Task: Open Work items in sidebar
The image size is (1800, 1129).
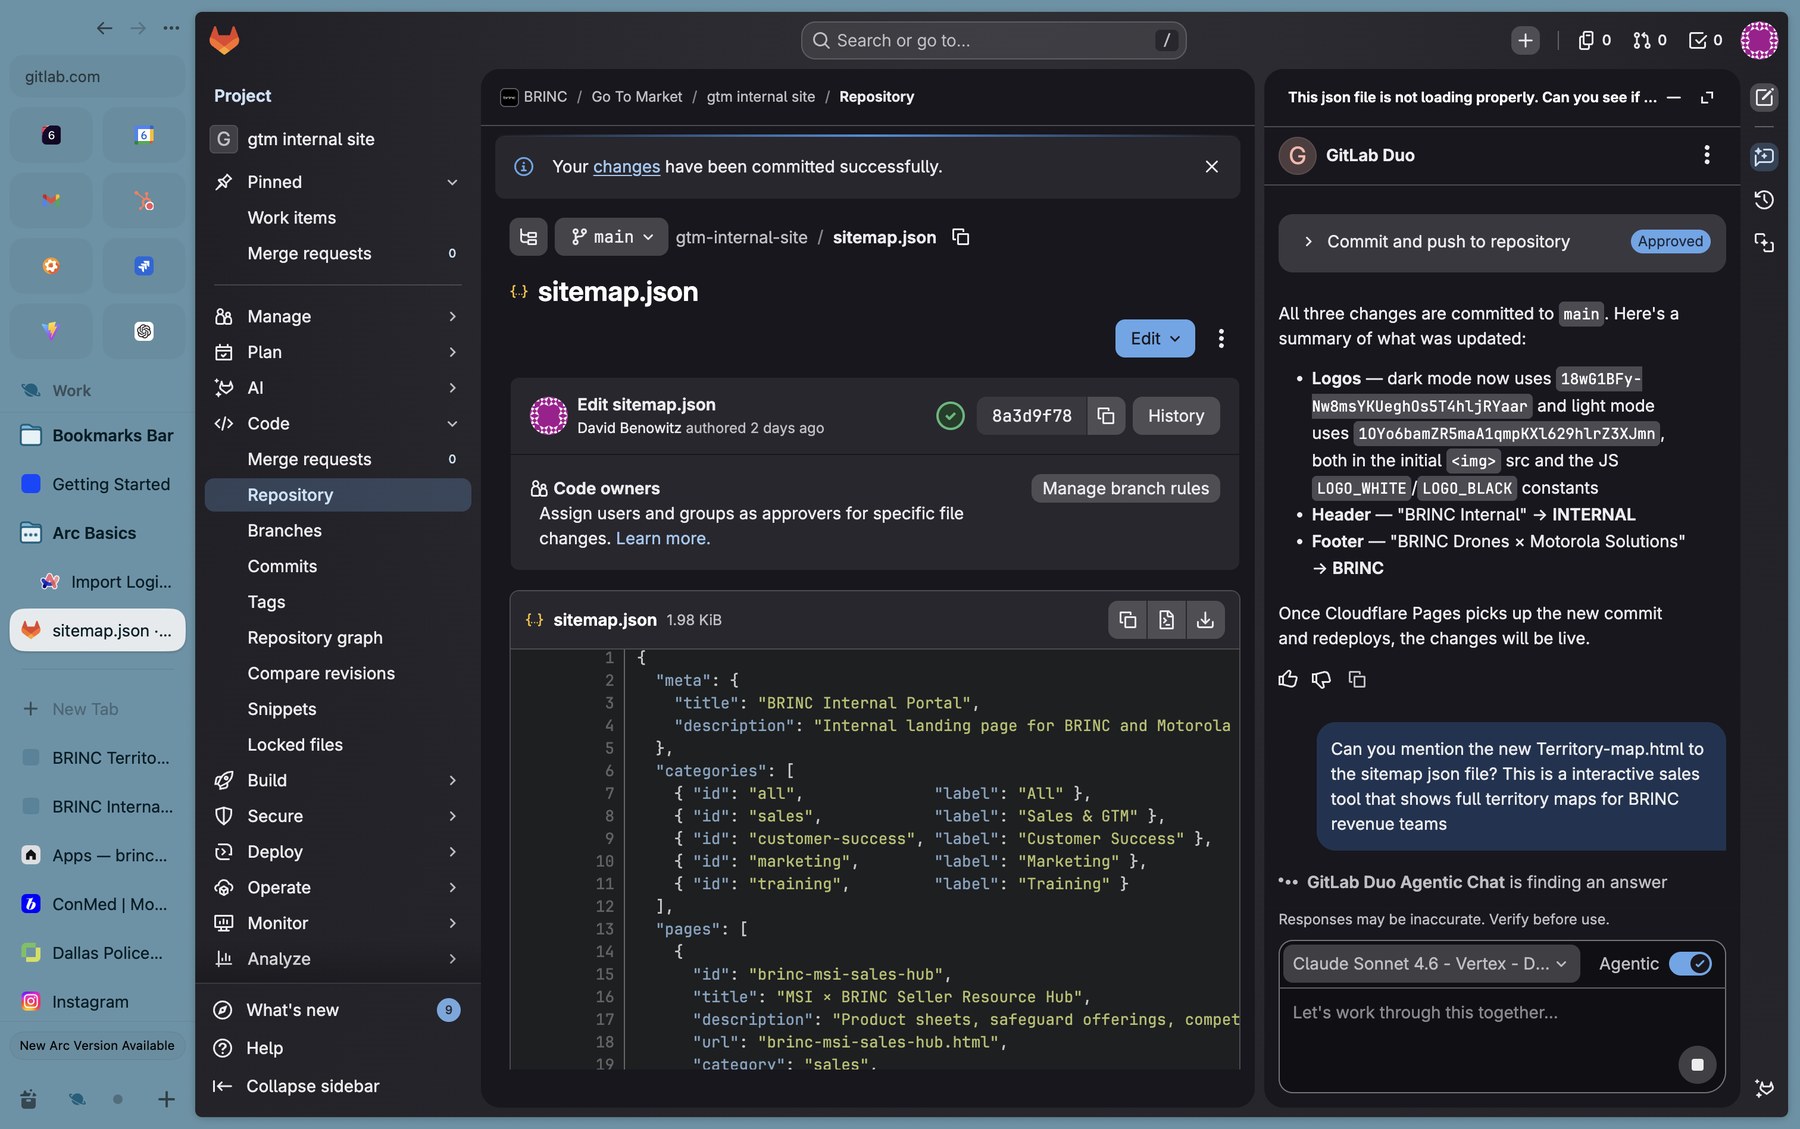Action: point(338,218)
